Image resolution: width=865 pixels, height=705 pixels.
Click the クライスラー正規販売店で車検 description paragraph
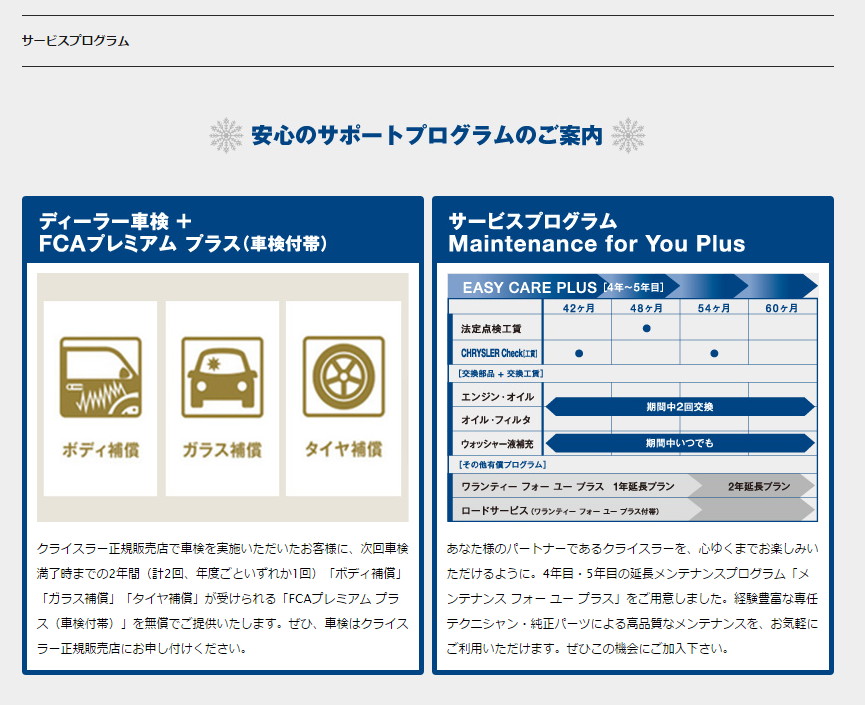[x=223, y=599]
